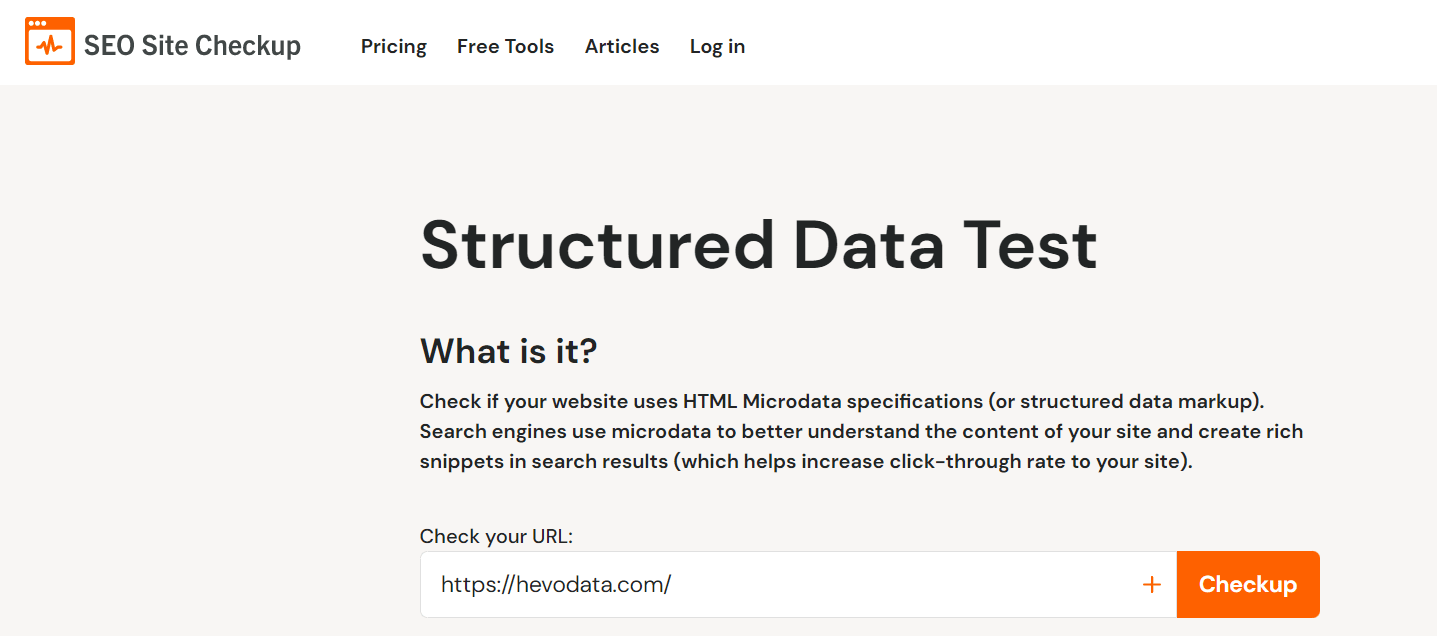This screenshot has height=636, width=1437.
Task: Click the What is it? subheading
Action: click(507, 351)
